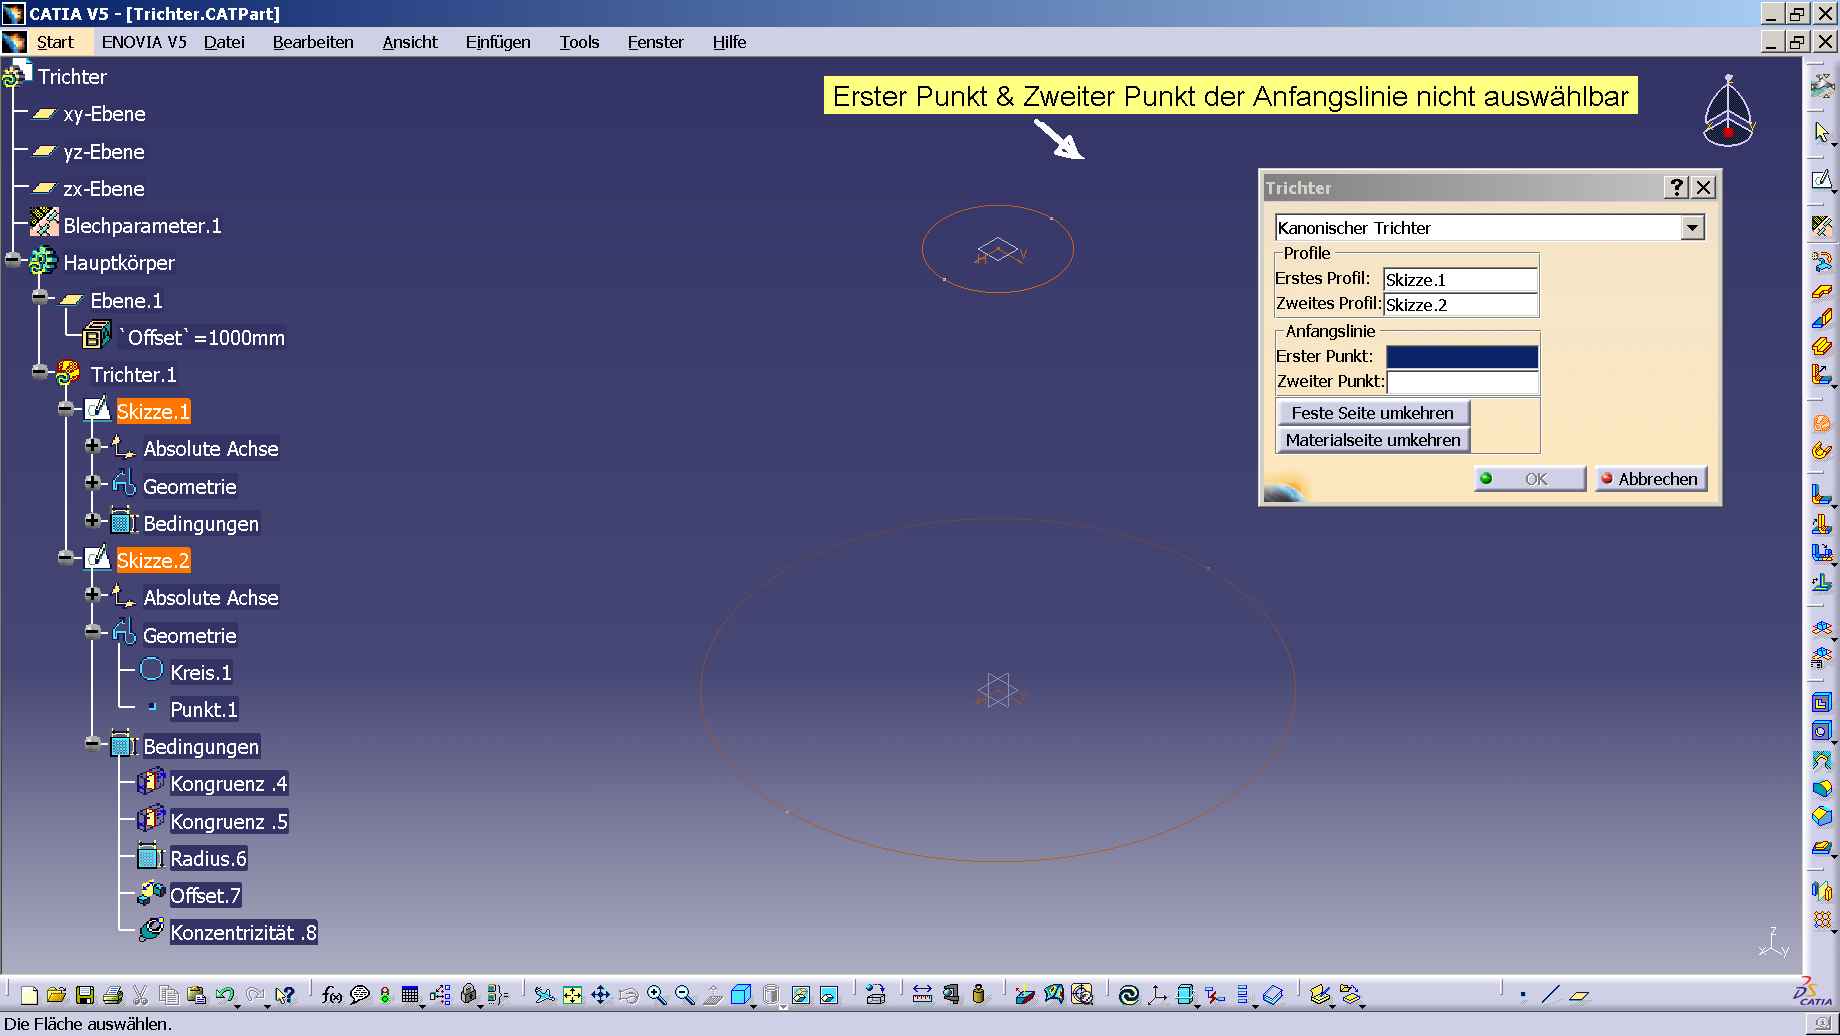Screen dimensions: 1840x1036
Task: Expand Geometrie under Skizze.1
Action: pos(93,483)
